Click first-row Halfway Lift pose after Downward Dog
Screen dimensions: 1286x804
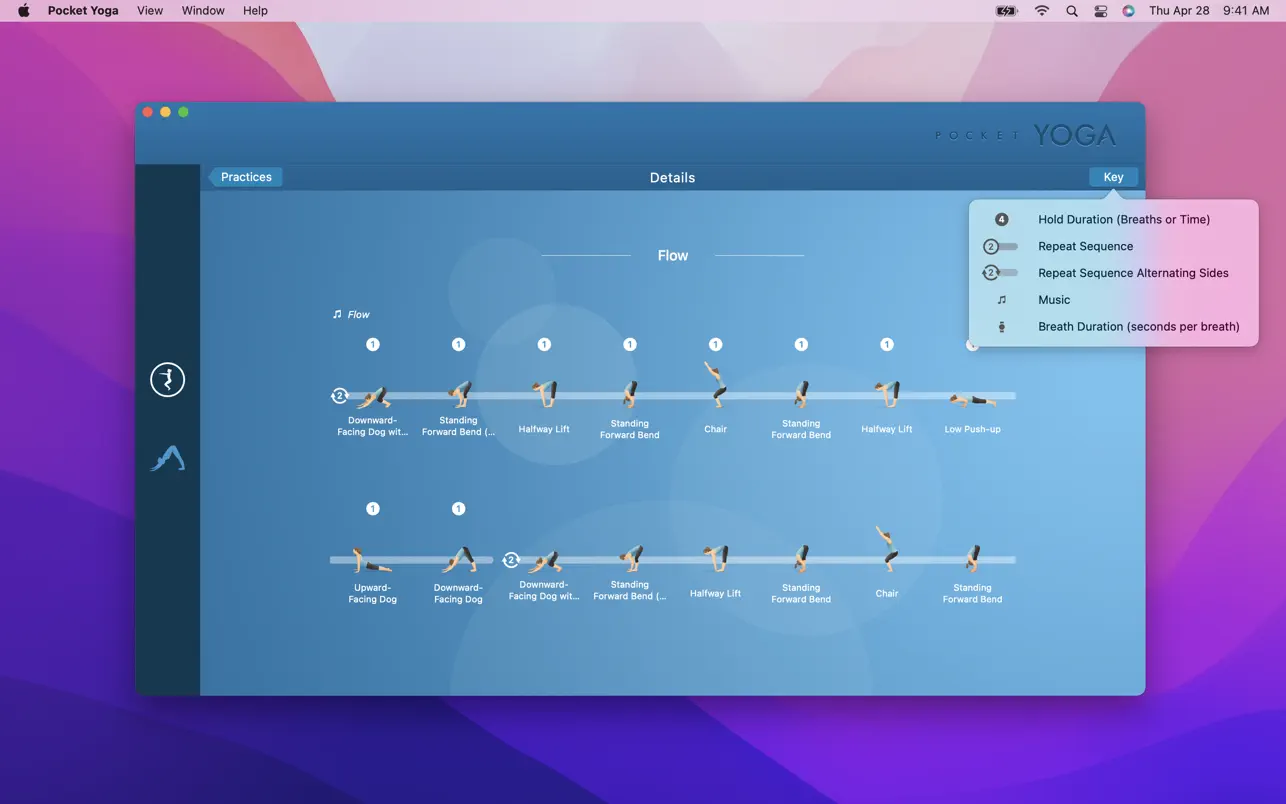point(544,394)
